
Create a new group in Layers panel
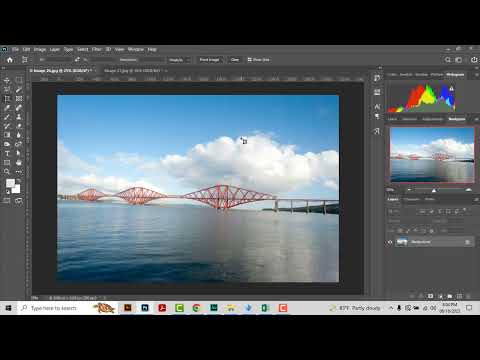coord(450,296)
